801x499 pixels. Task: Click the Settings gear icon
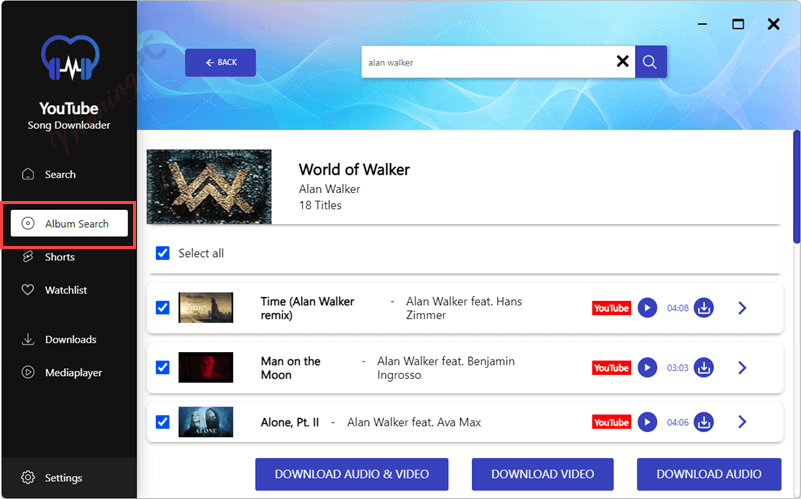point(28,478)
